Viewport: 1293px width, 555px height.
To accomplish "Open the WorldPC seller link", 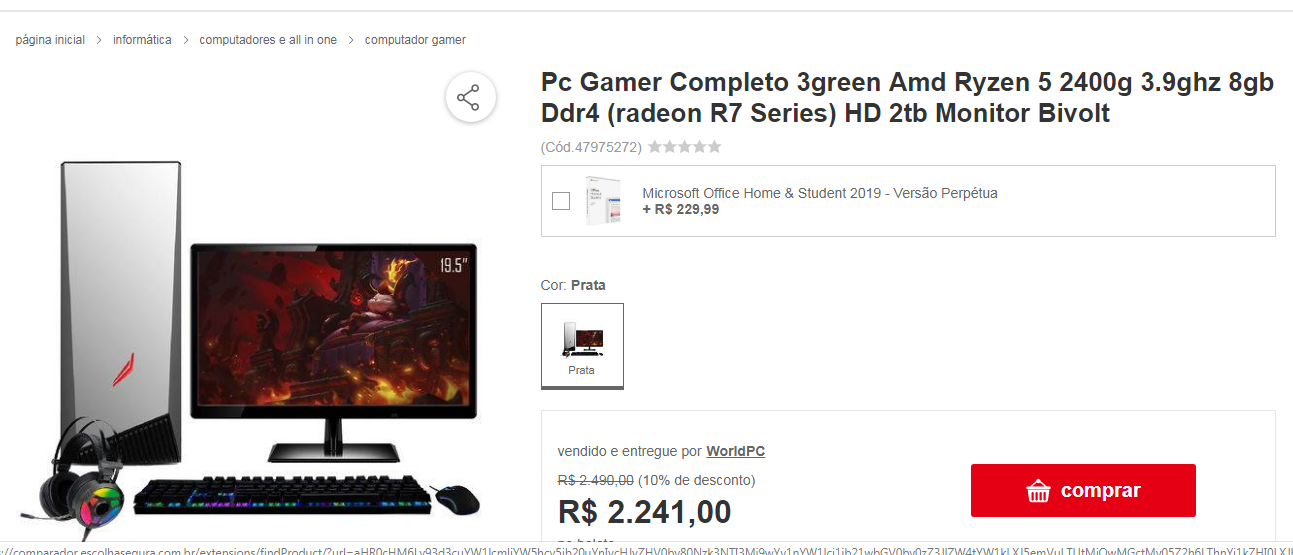I will [735, 451].
